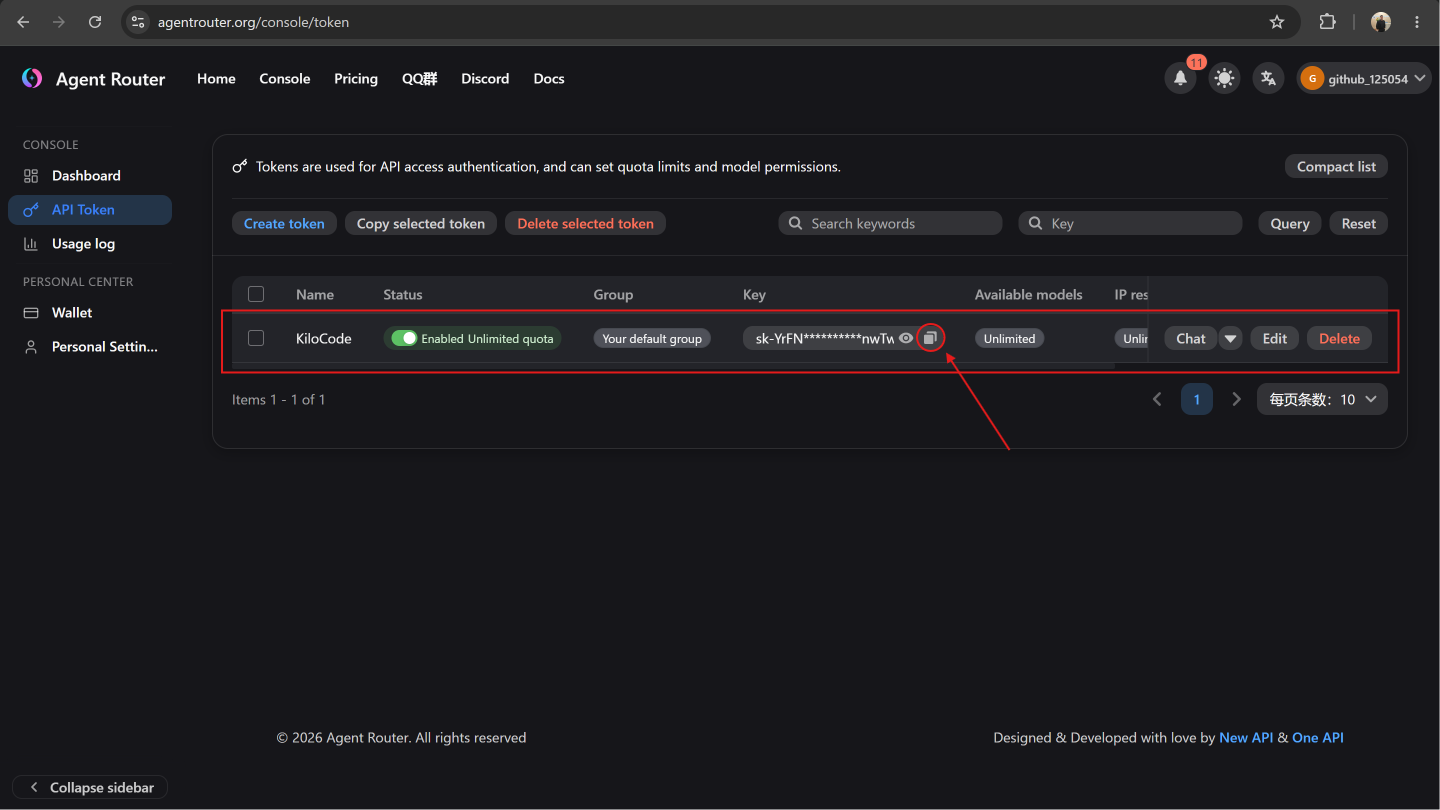Reload the current page

click(x=95, y=22)
